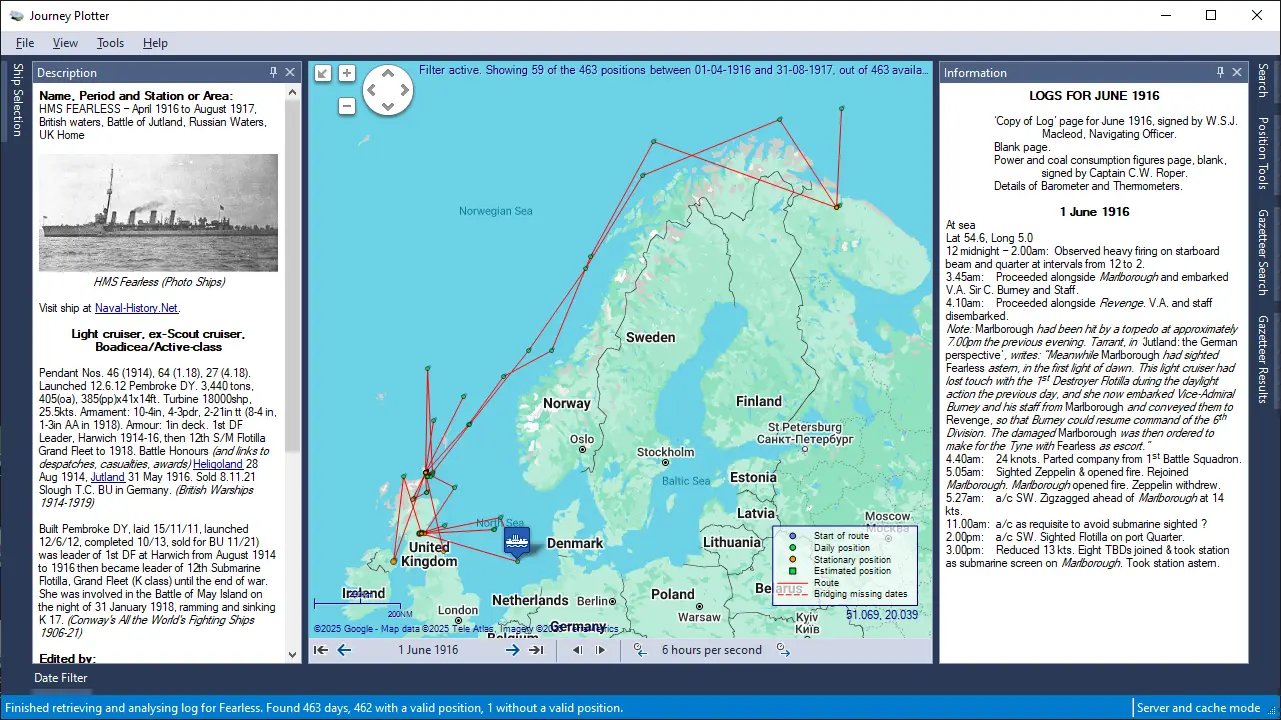The image size is (1281, 720).
Task: Click the 'Daily position' legend entry
Action: coord(842,548)
